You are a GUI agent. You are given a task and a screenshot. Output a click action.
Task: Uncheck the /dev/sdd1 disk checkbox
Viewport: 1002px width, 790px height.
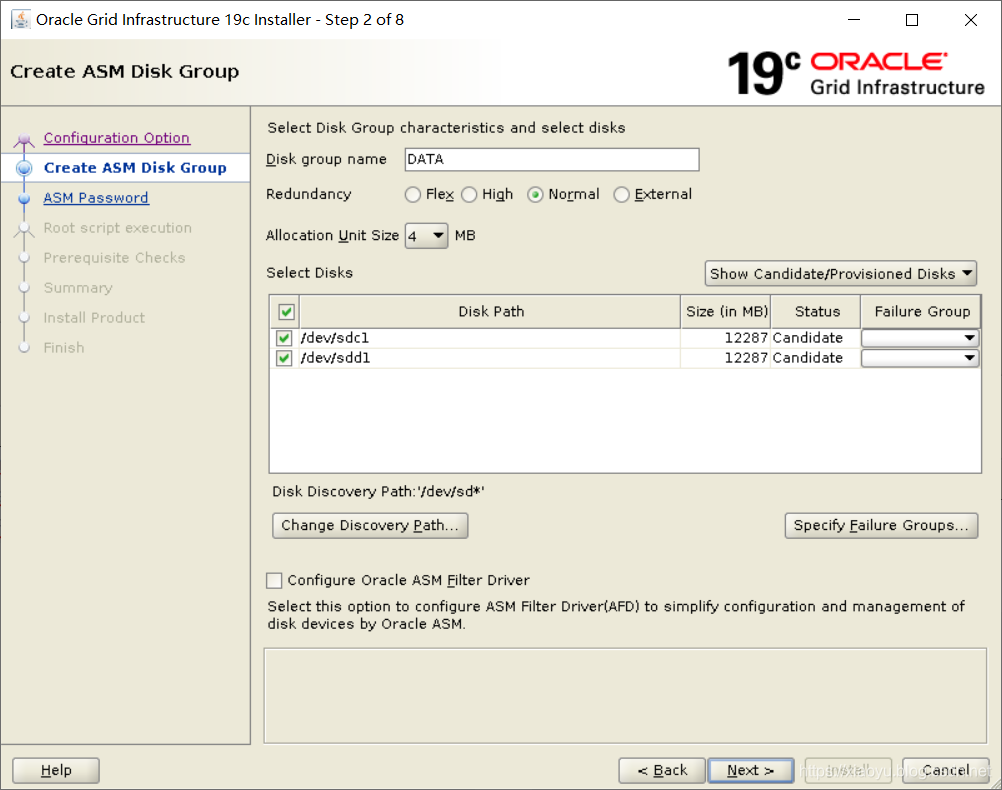[x=284, y=358]
